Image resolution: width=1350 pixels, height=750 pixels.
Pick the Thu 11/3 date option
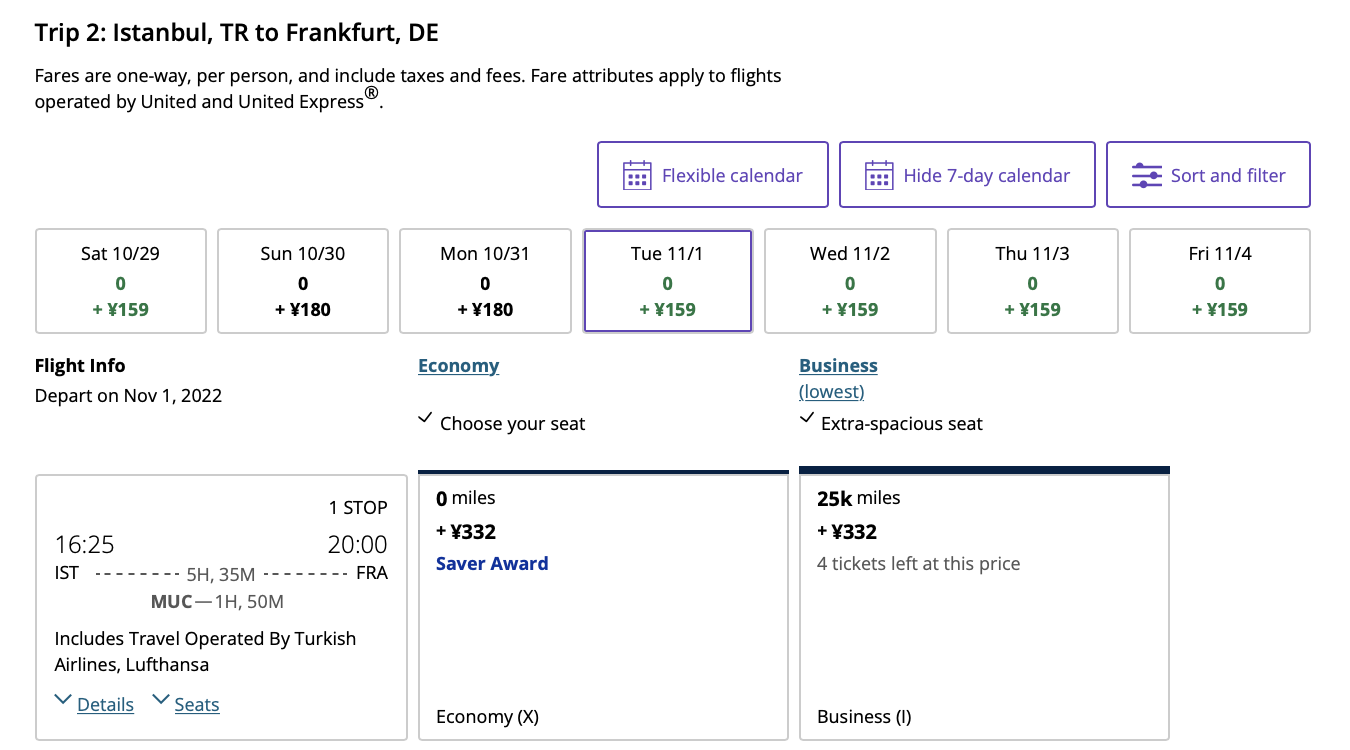[1032, 281]
